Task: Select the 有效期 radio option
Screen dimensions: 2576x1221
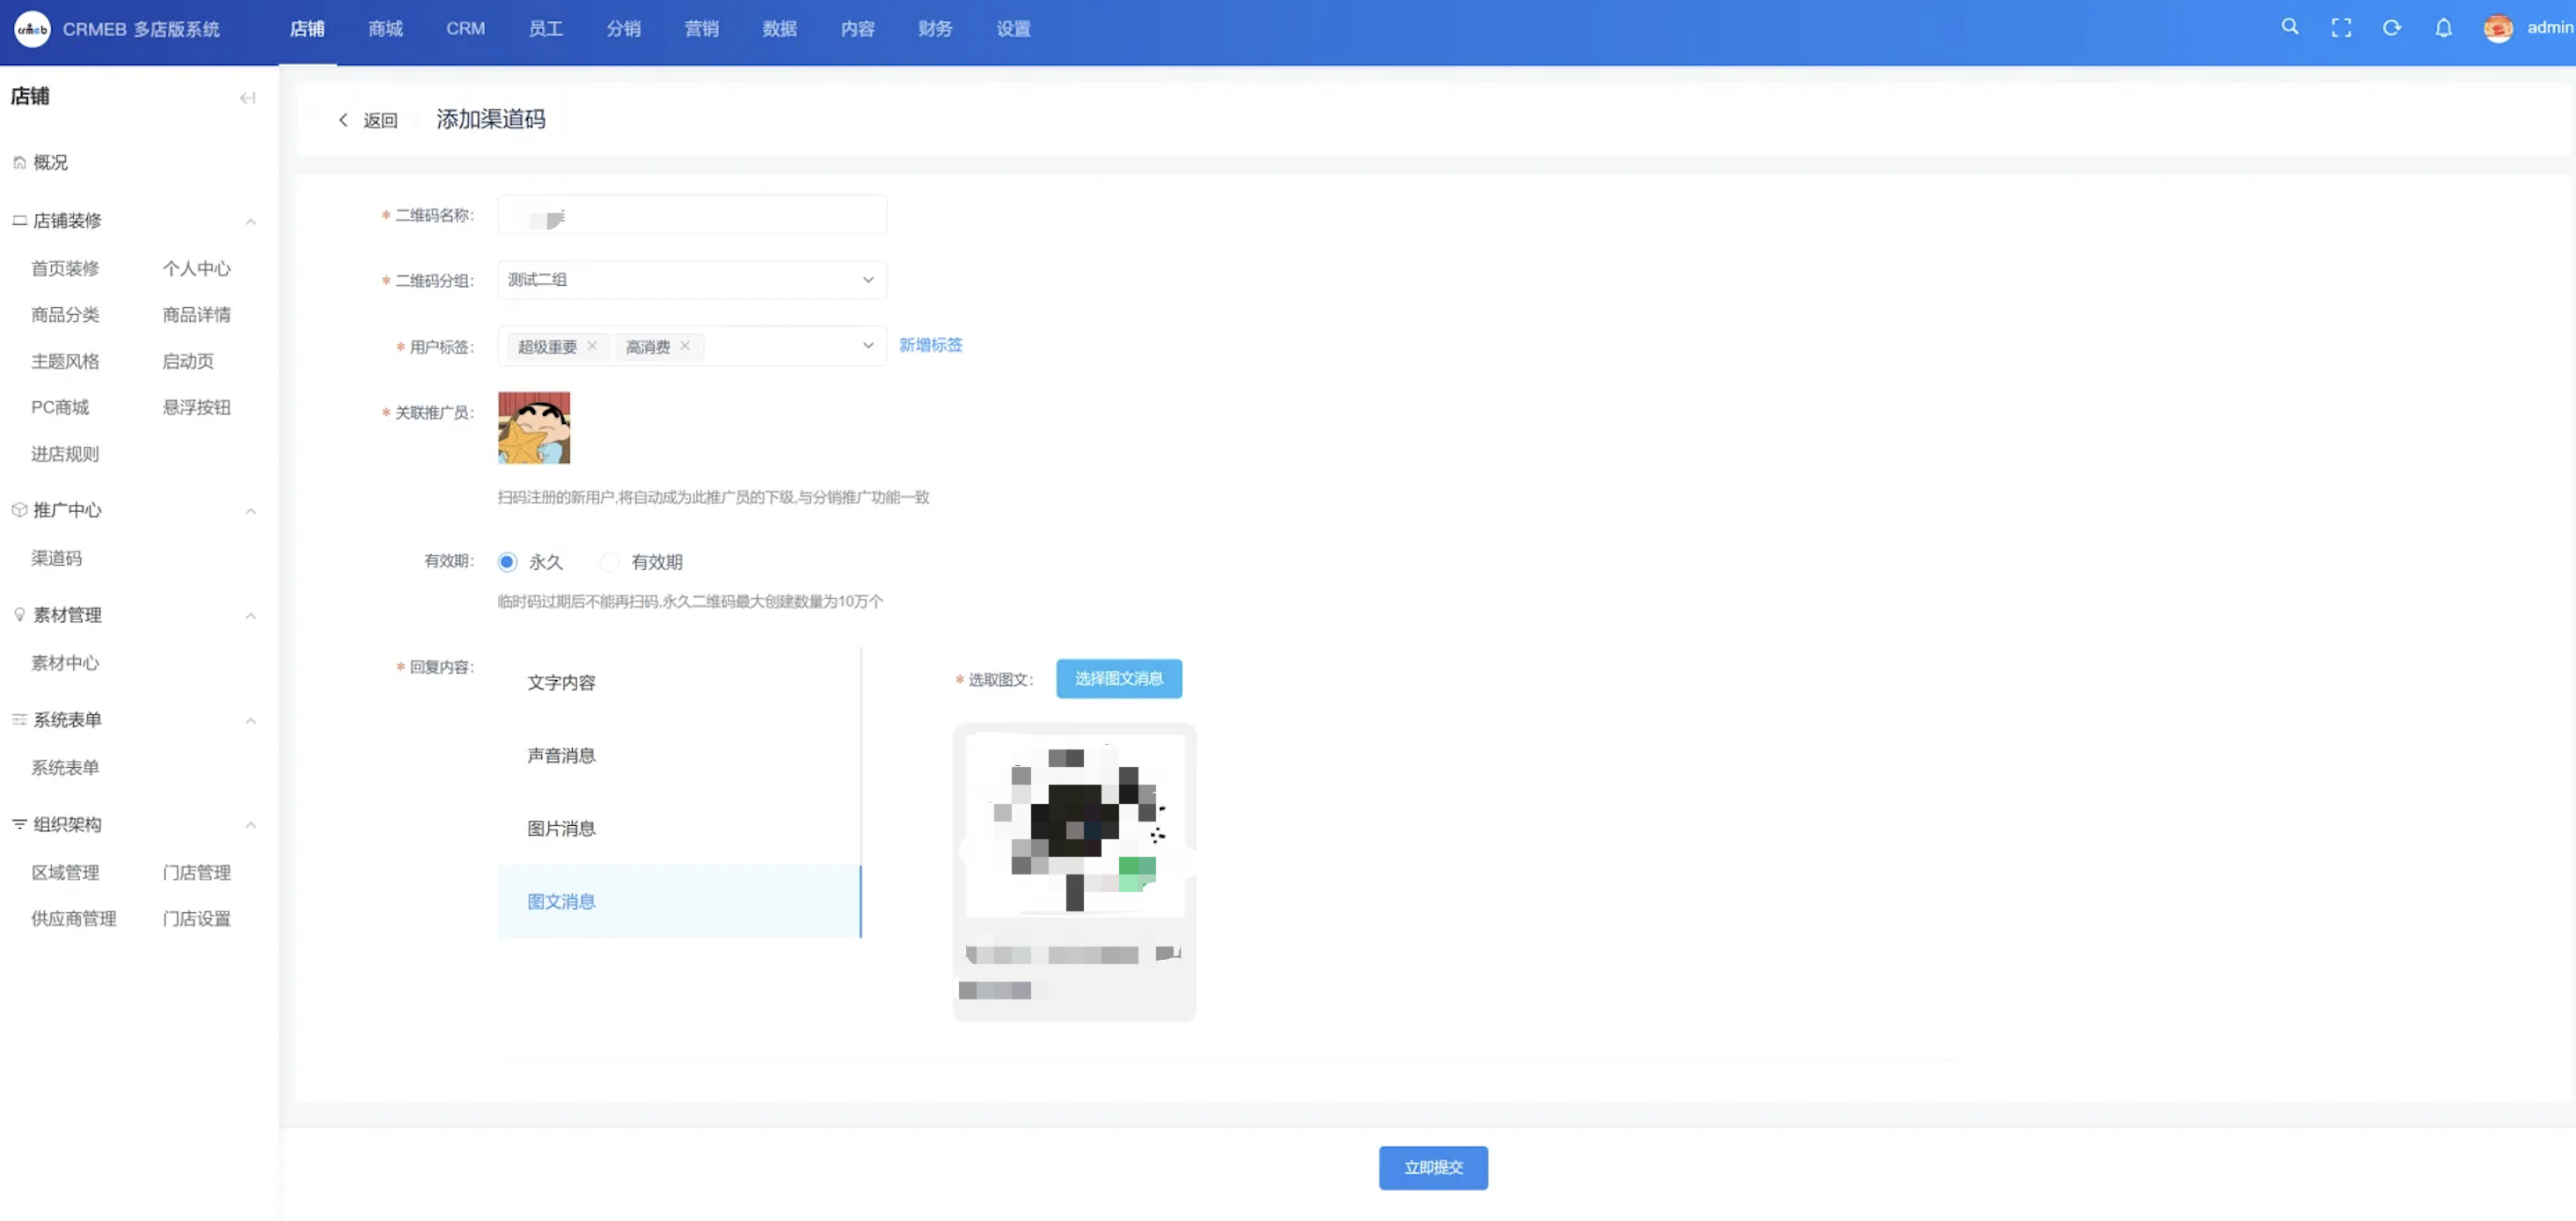Action: pyautogui.click(x=609, y=562)
